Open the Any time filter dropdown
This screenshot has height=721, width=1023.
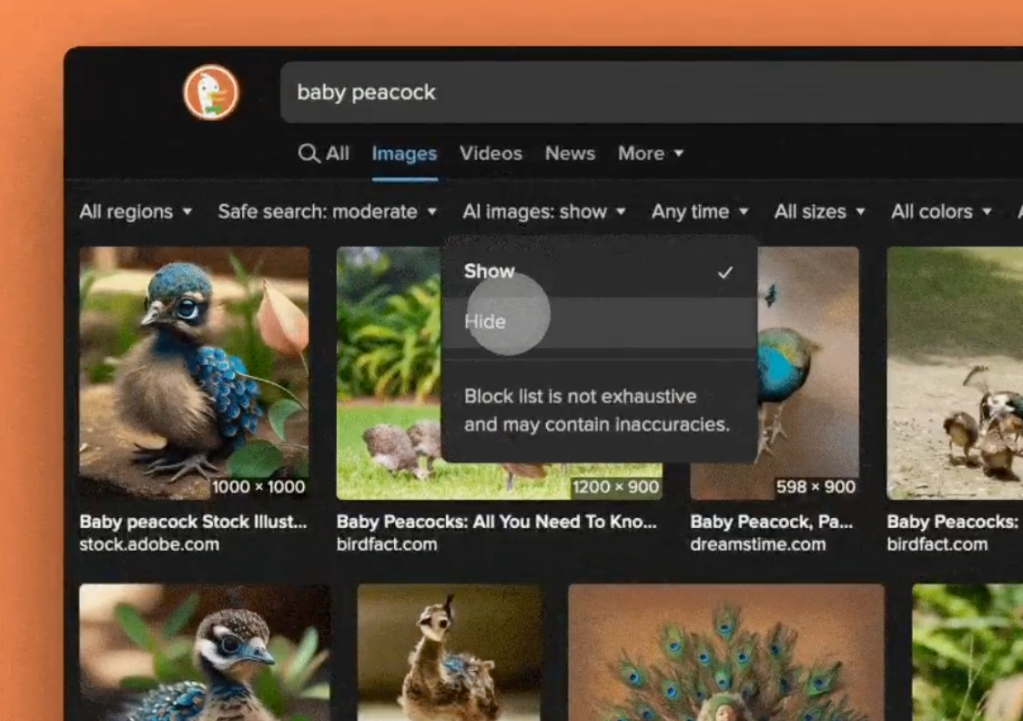(x=699, y=211)
